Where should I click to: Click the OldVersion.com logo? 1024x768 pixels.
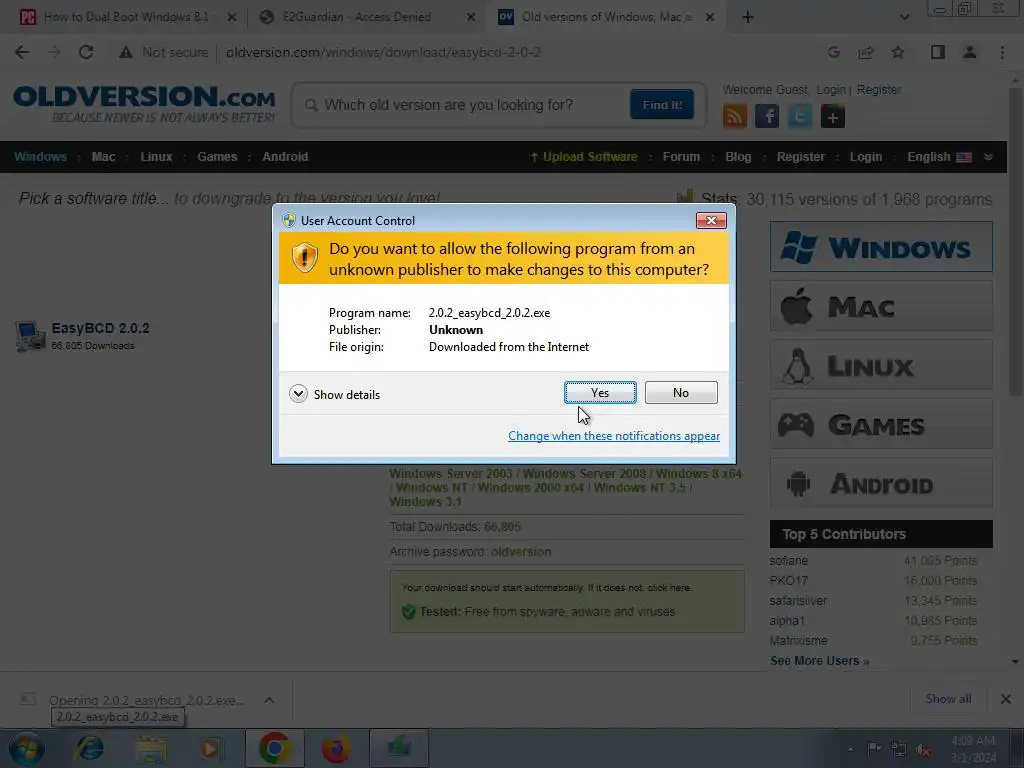(144, 104)
